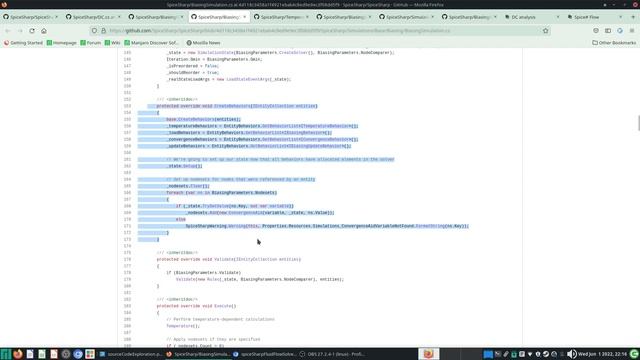640x360 pixels.
Task: Switch to the SpiceSharp/Tempe tab
Action: [x=282, y=17]
